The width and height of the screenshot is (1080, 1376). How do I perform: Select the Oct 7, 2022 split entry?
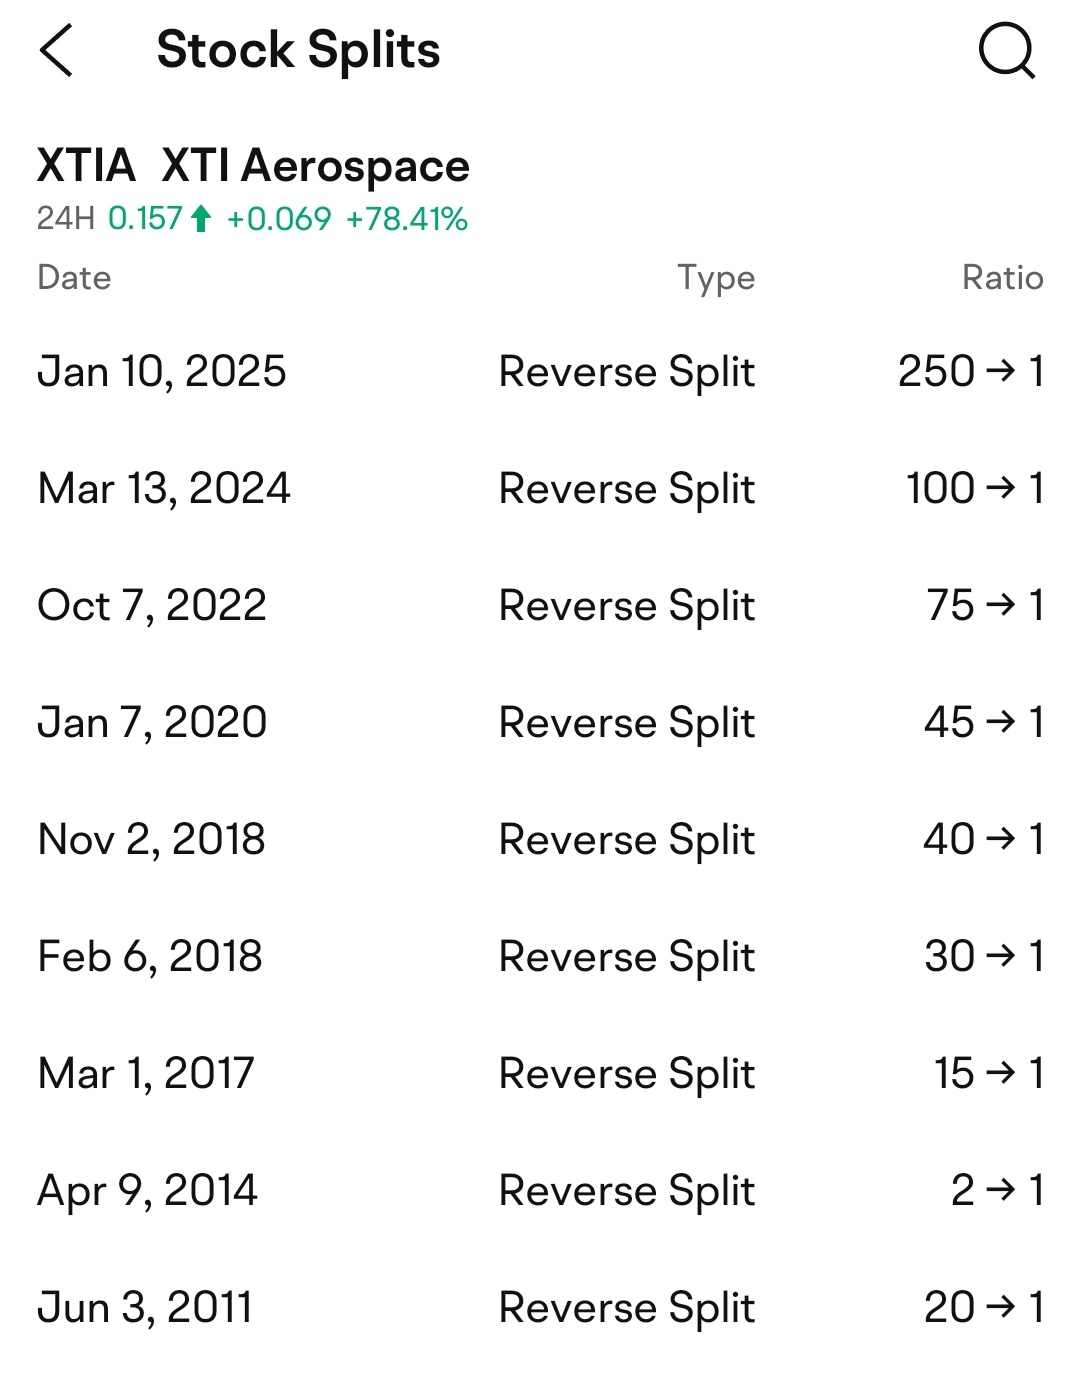click(152, 605)
